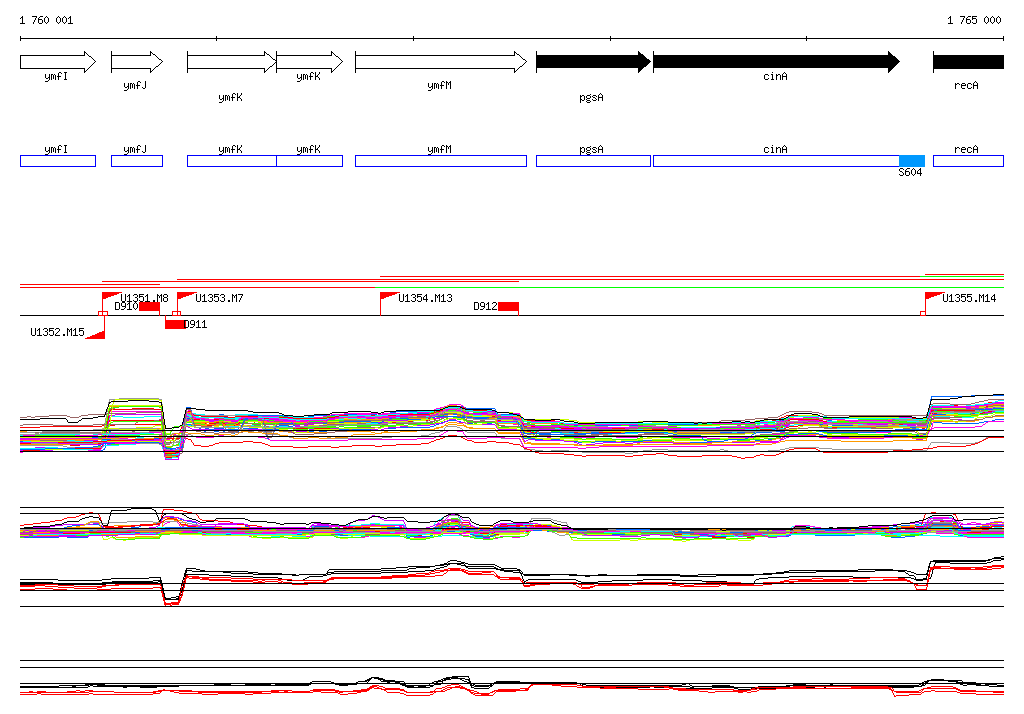
Task: Click the filled blue S604 segment
Action: tap(912, 161)
